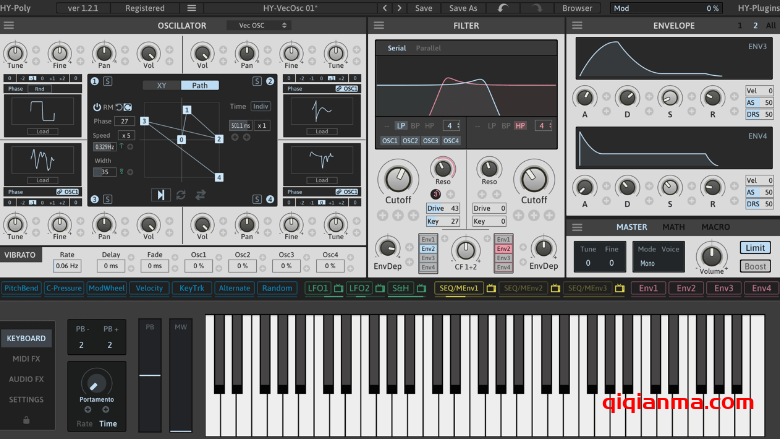Screen dimensions: 780x439
Task: Switch to the MATH tab
Action: 674,227
